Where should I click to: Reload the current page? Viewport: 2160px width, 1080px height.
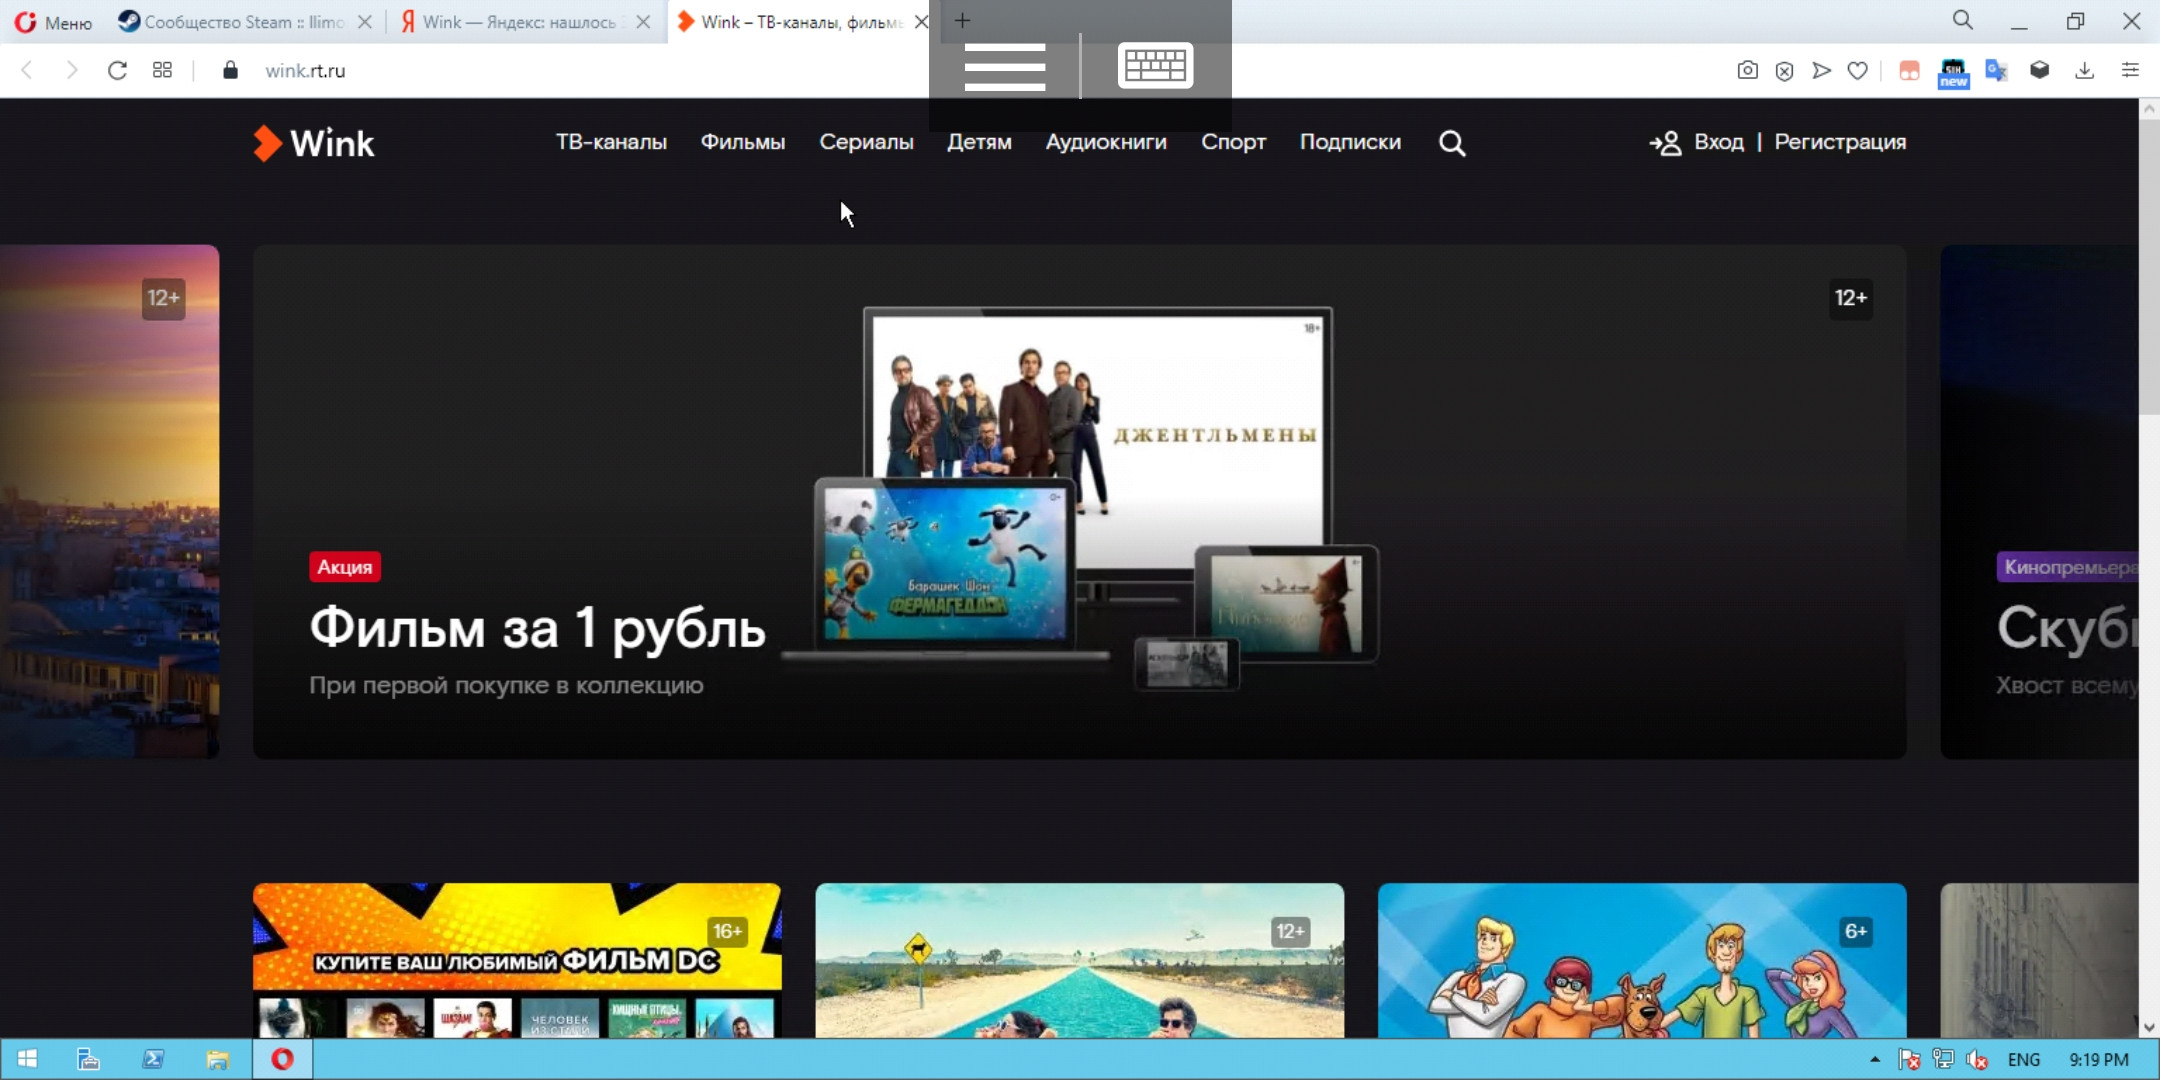pos(117,70)
